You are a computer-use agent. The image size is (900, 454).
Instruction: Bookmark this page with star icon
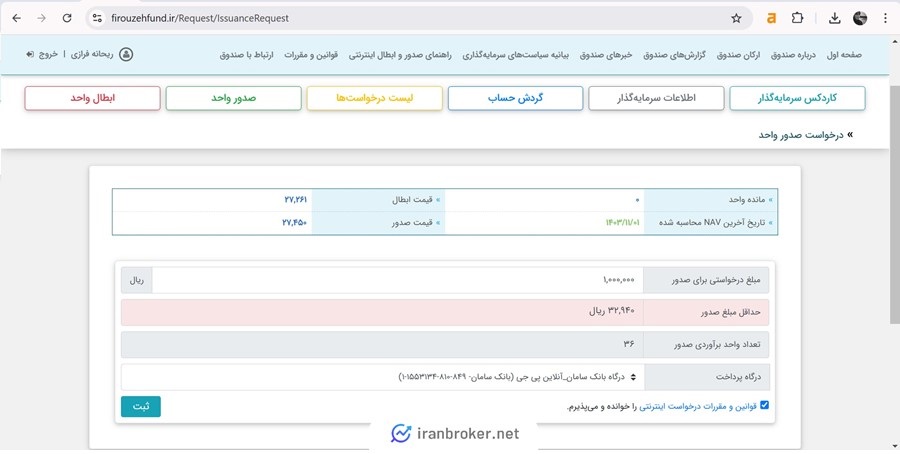coord(736,18)
